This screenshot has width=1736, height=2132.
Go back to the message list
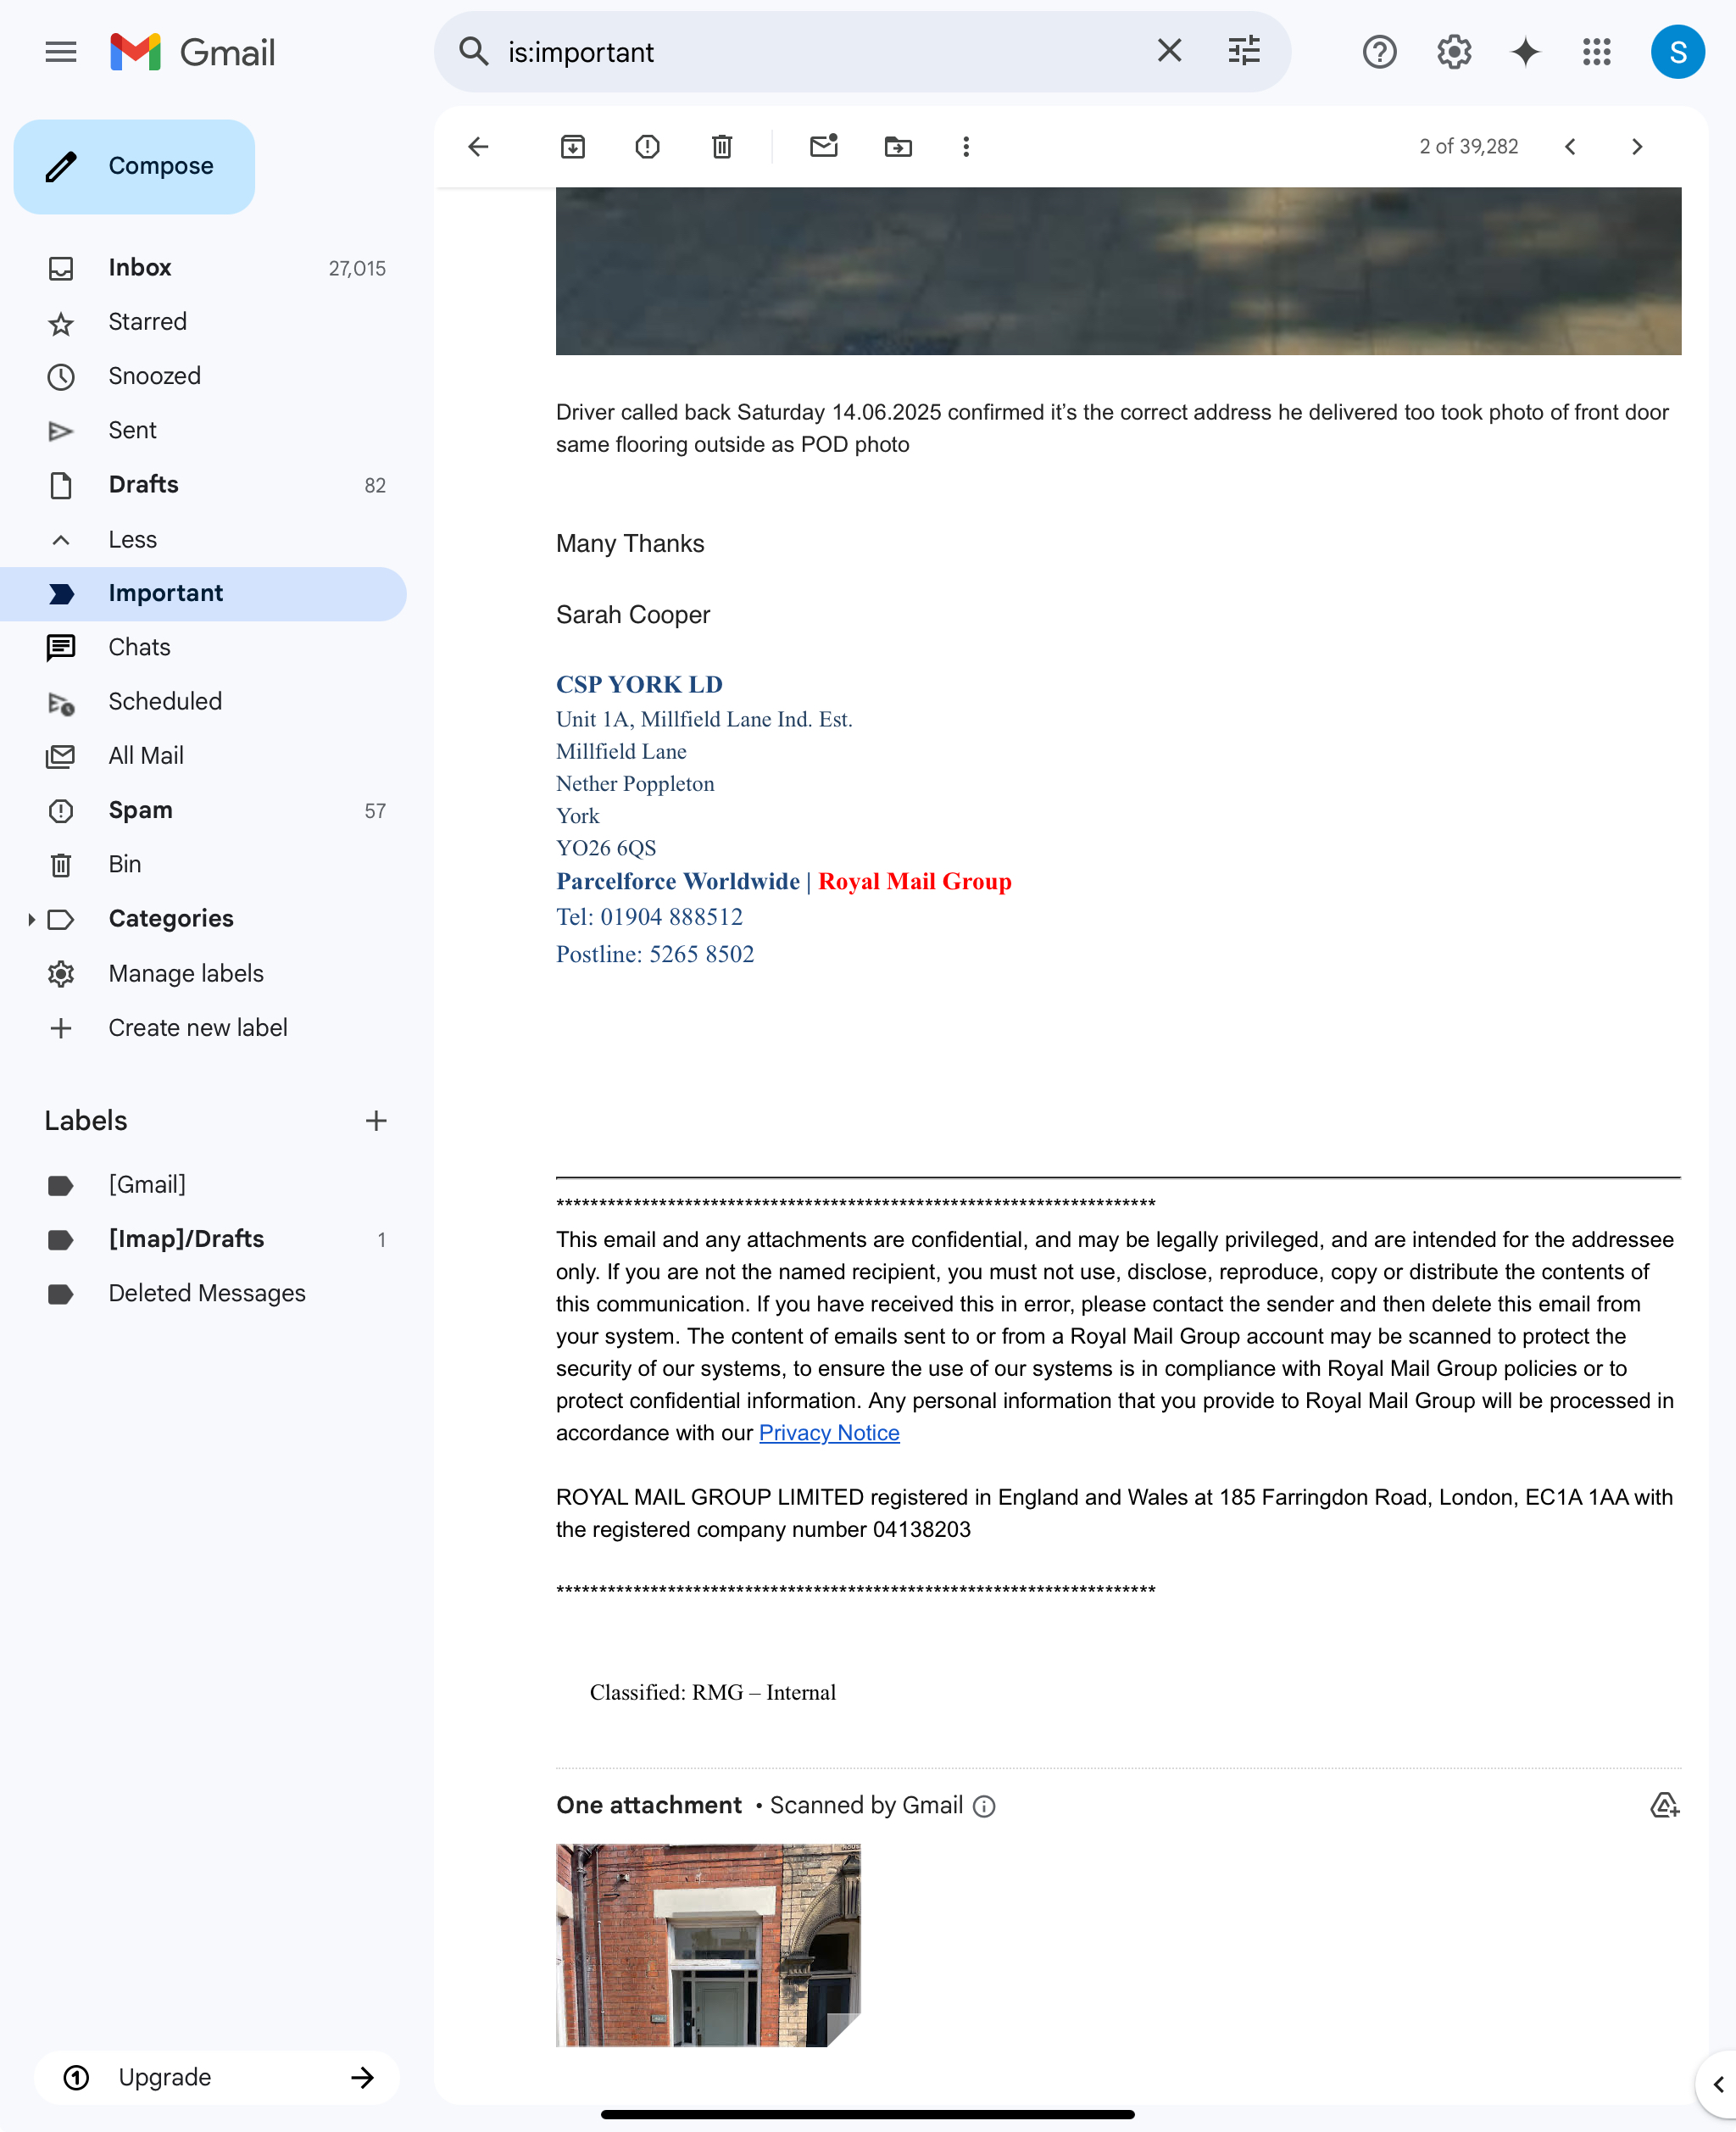[479, 147]
